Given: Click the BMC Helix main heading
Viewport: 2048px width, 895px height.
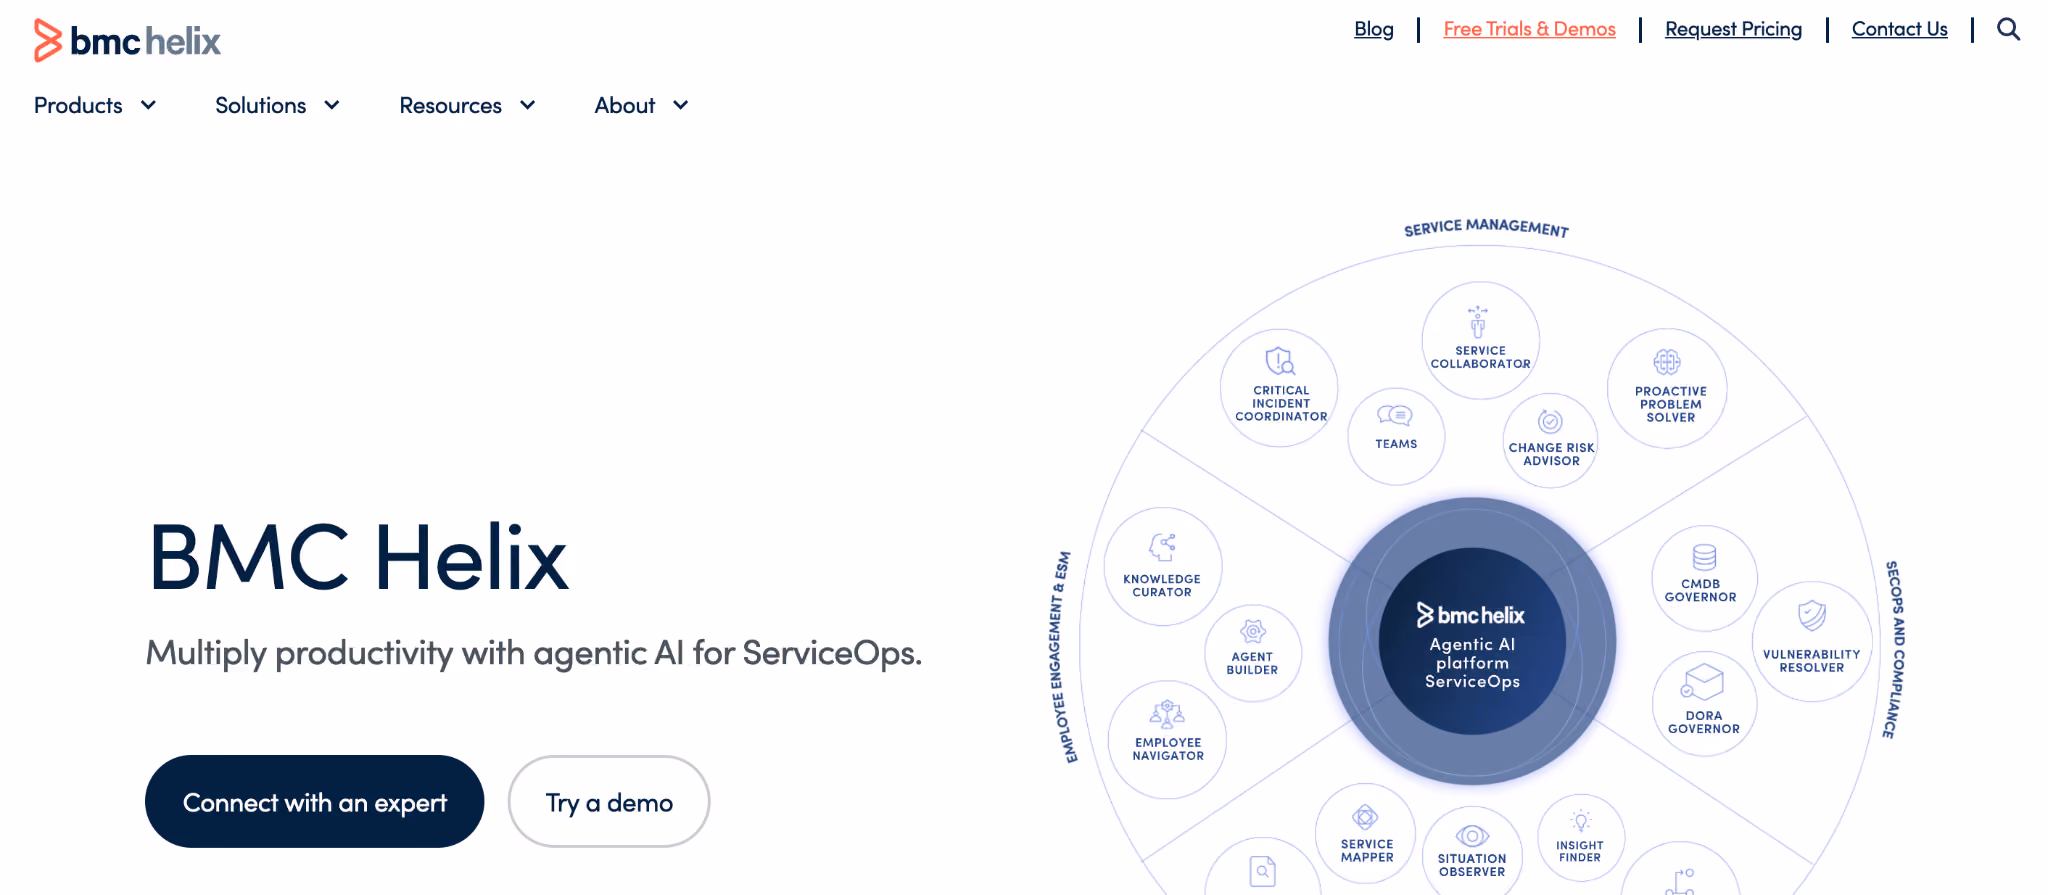Looking at the screenshot, I should click(x=358, y=558).
